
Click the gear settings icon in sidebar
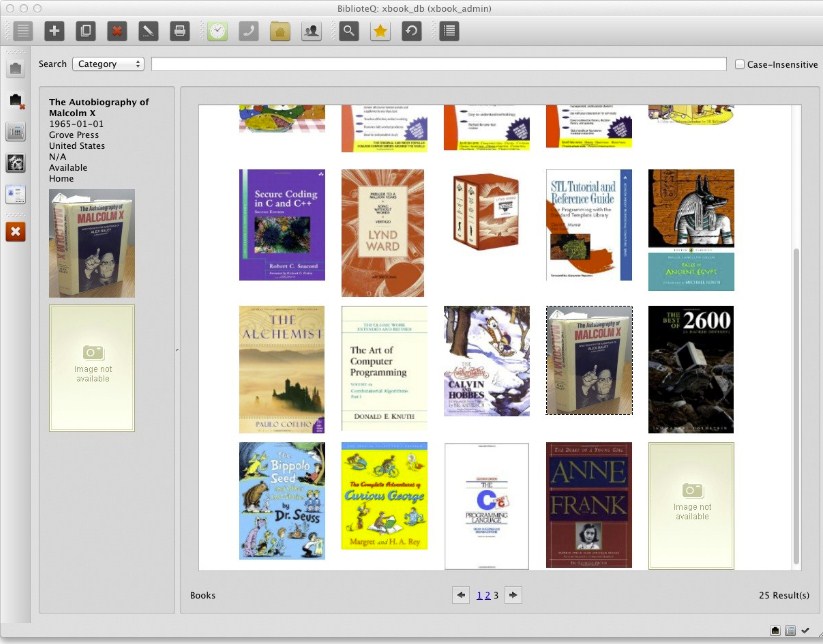[15, 163]
